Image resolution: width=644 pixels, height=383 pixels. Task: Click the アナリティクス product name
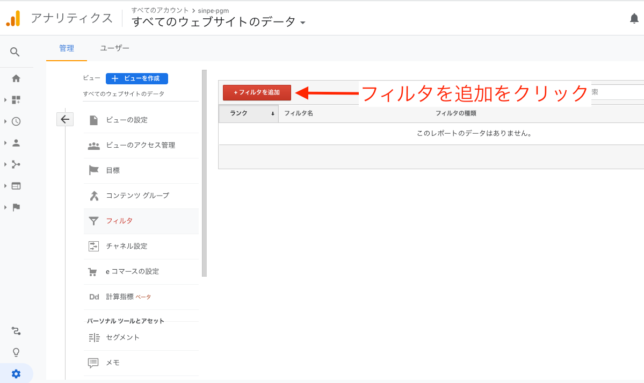point(71,18)
